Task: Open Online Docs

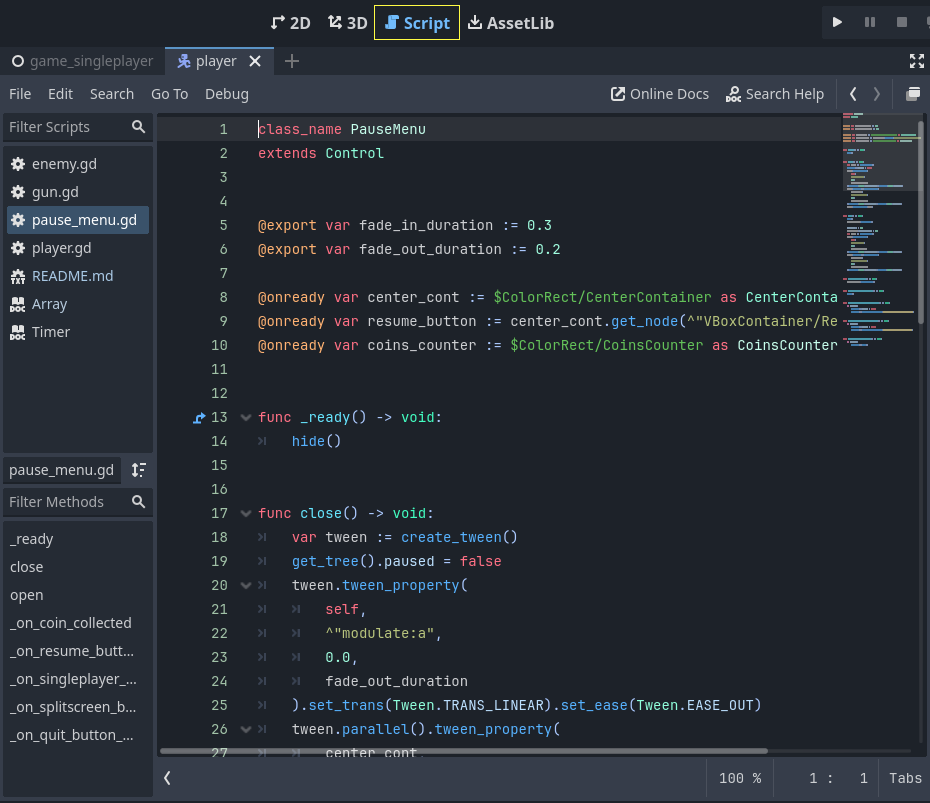Action: click(x=660, y=93)
